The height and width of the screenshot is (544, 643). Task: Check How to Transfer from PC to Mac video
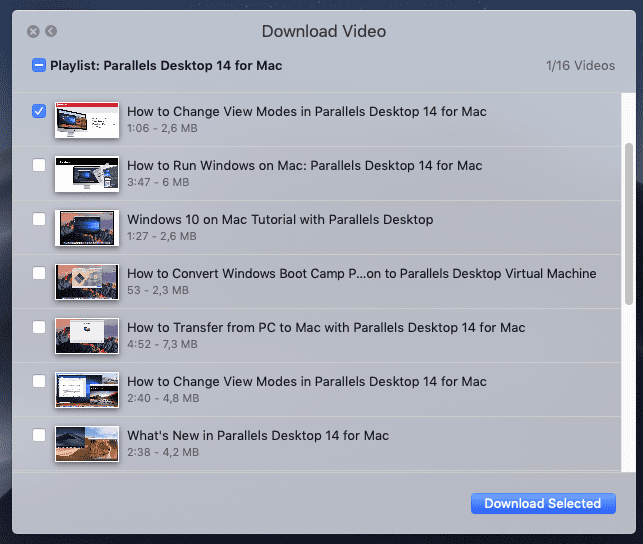(x=39, y=327)
